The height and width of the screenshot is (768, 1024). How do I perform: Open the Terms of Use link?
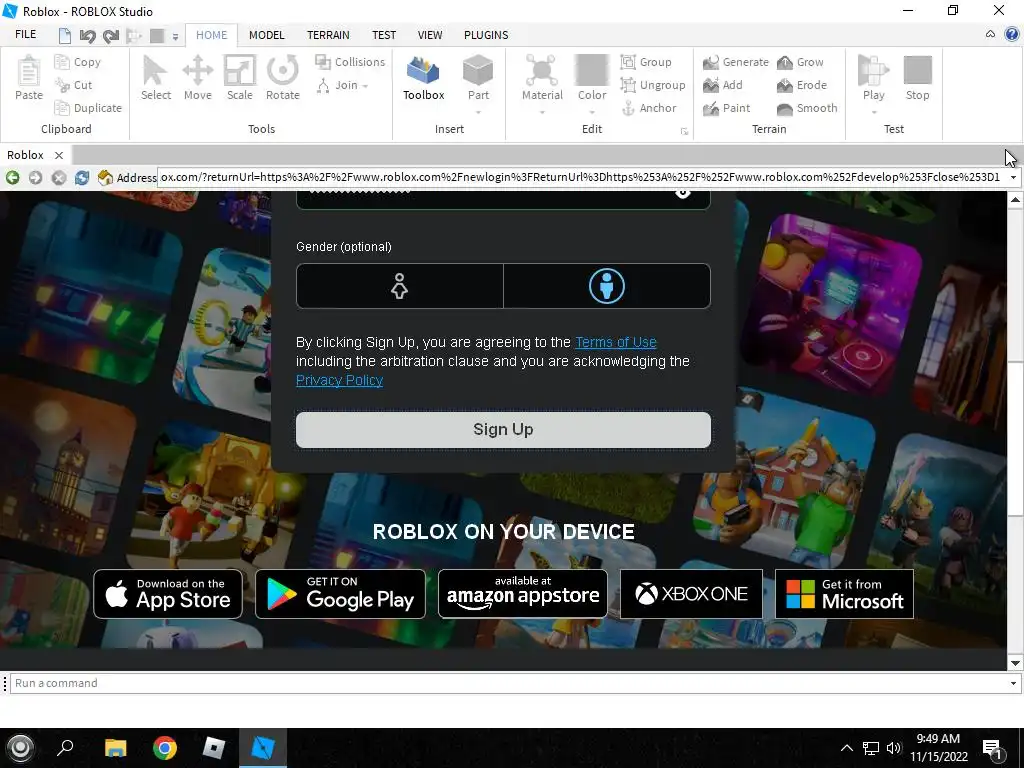pos(615,342)
